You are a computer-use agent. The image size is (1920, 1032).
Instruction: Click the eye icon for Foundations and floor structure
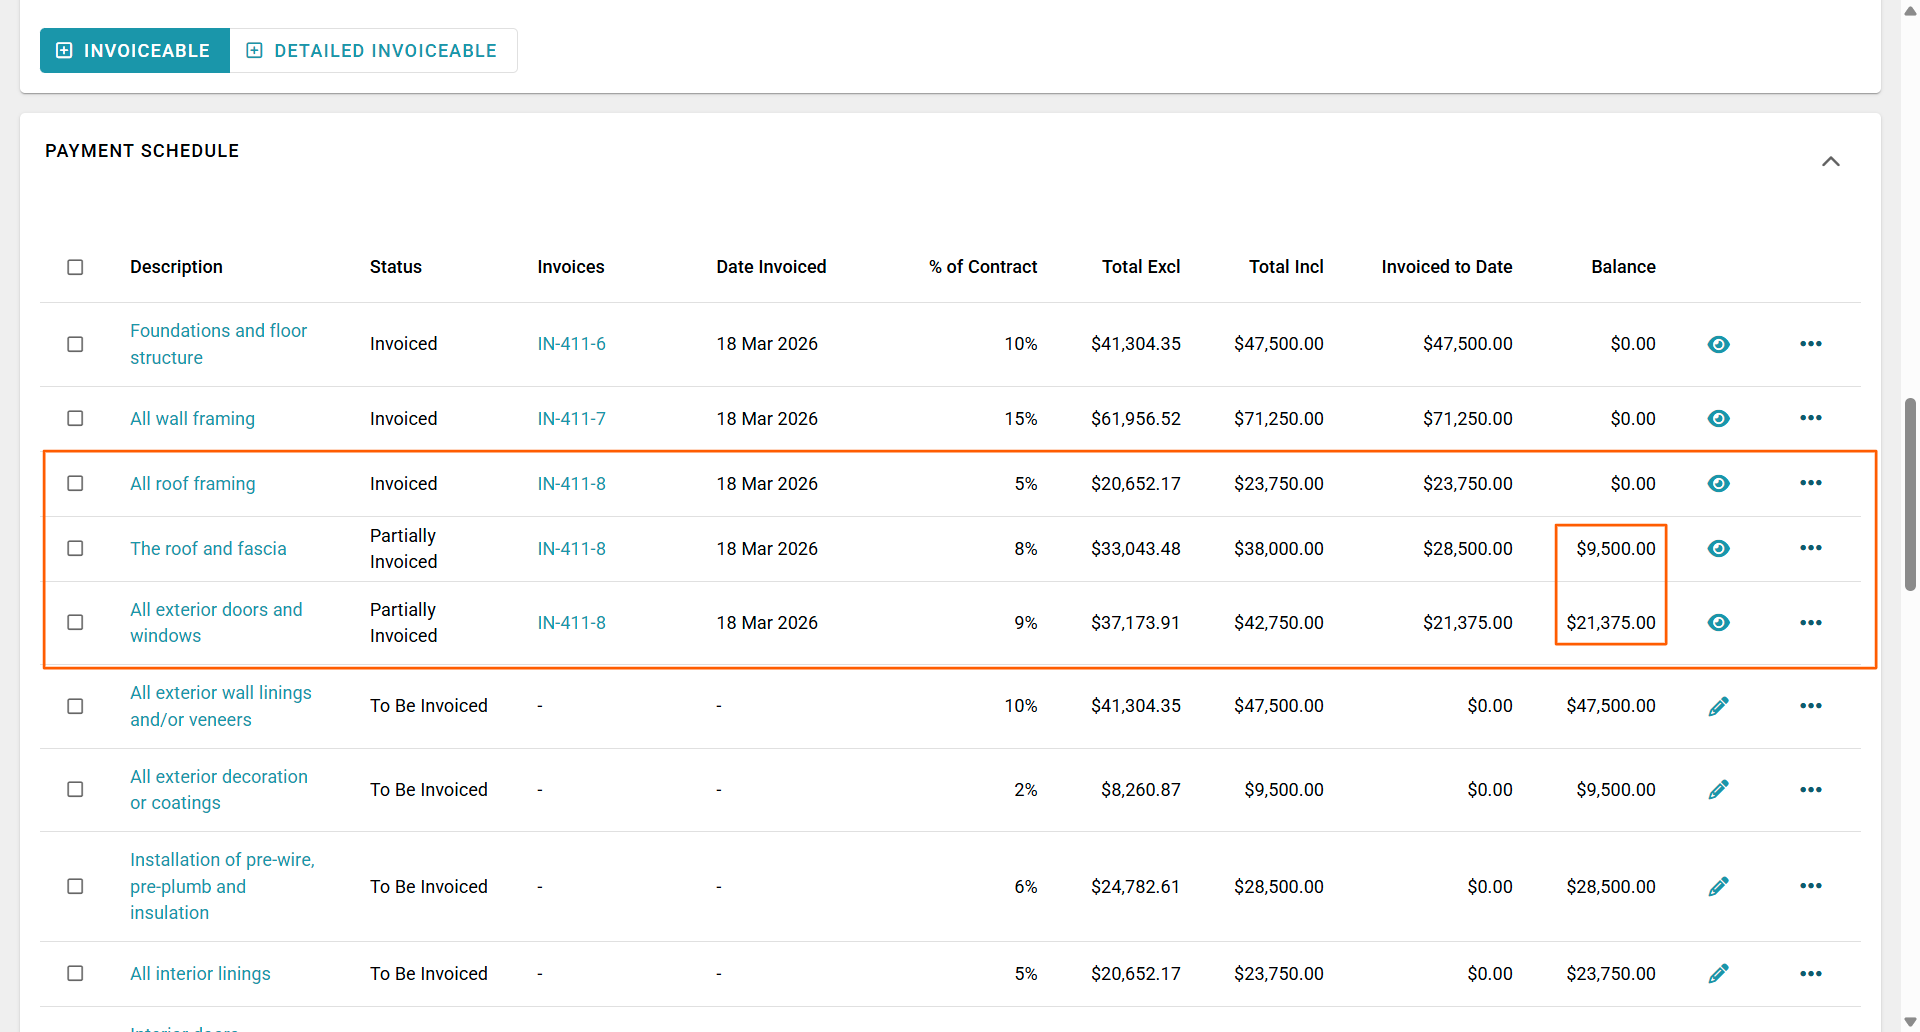1718,344
